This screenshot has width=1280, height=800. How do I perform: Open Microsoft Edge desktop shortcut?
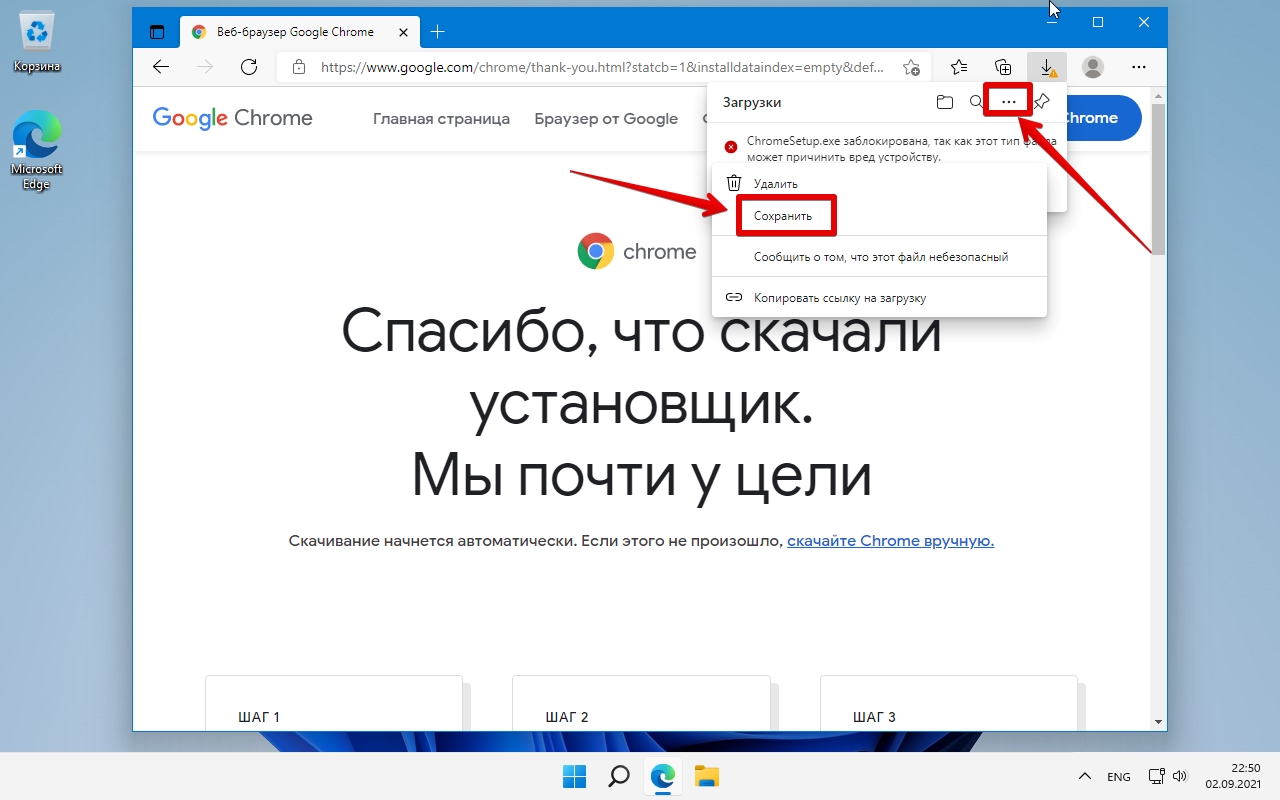pos(37,150)
